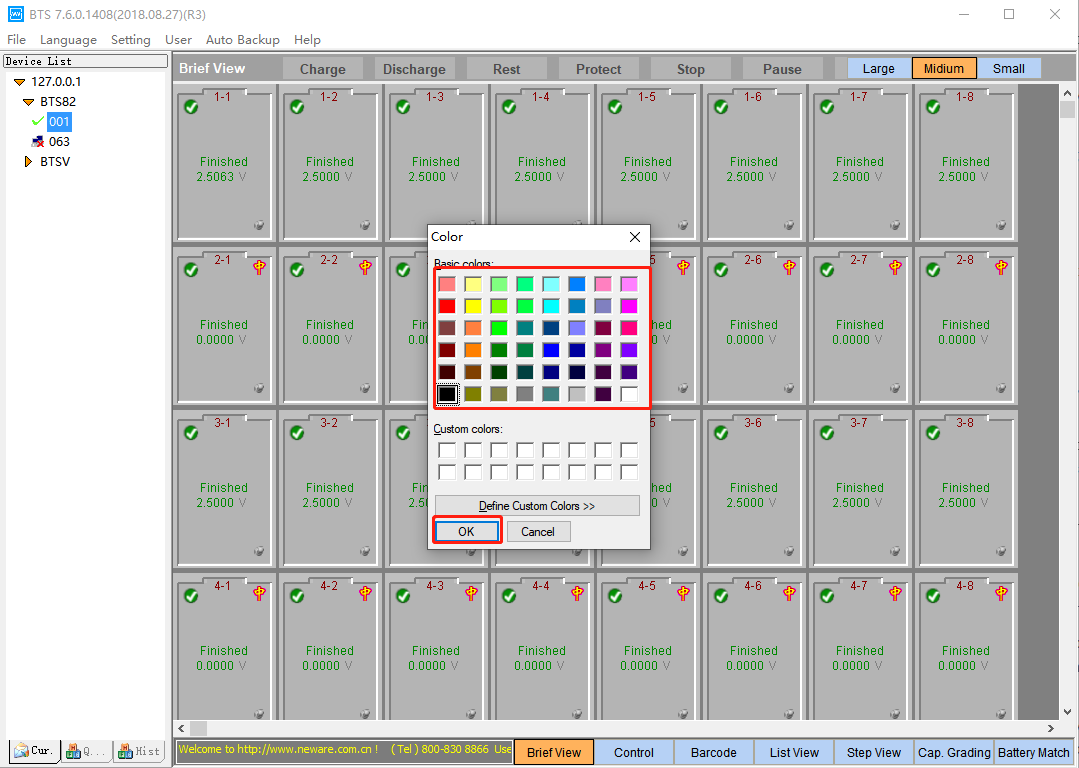Viewport: 1079px width, 768px height.
Task: Click the red warning icon on channel 4-8
Action: click(1001, 593)
